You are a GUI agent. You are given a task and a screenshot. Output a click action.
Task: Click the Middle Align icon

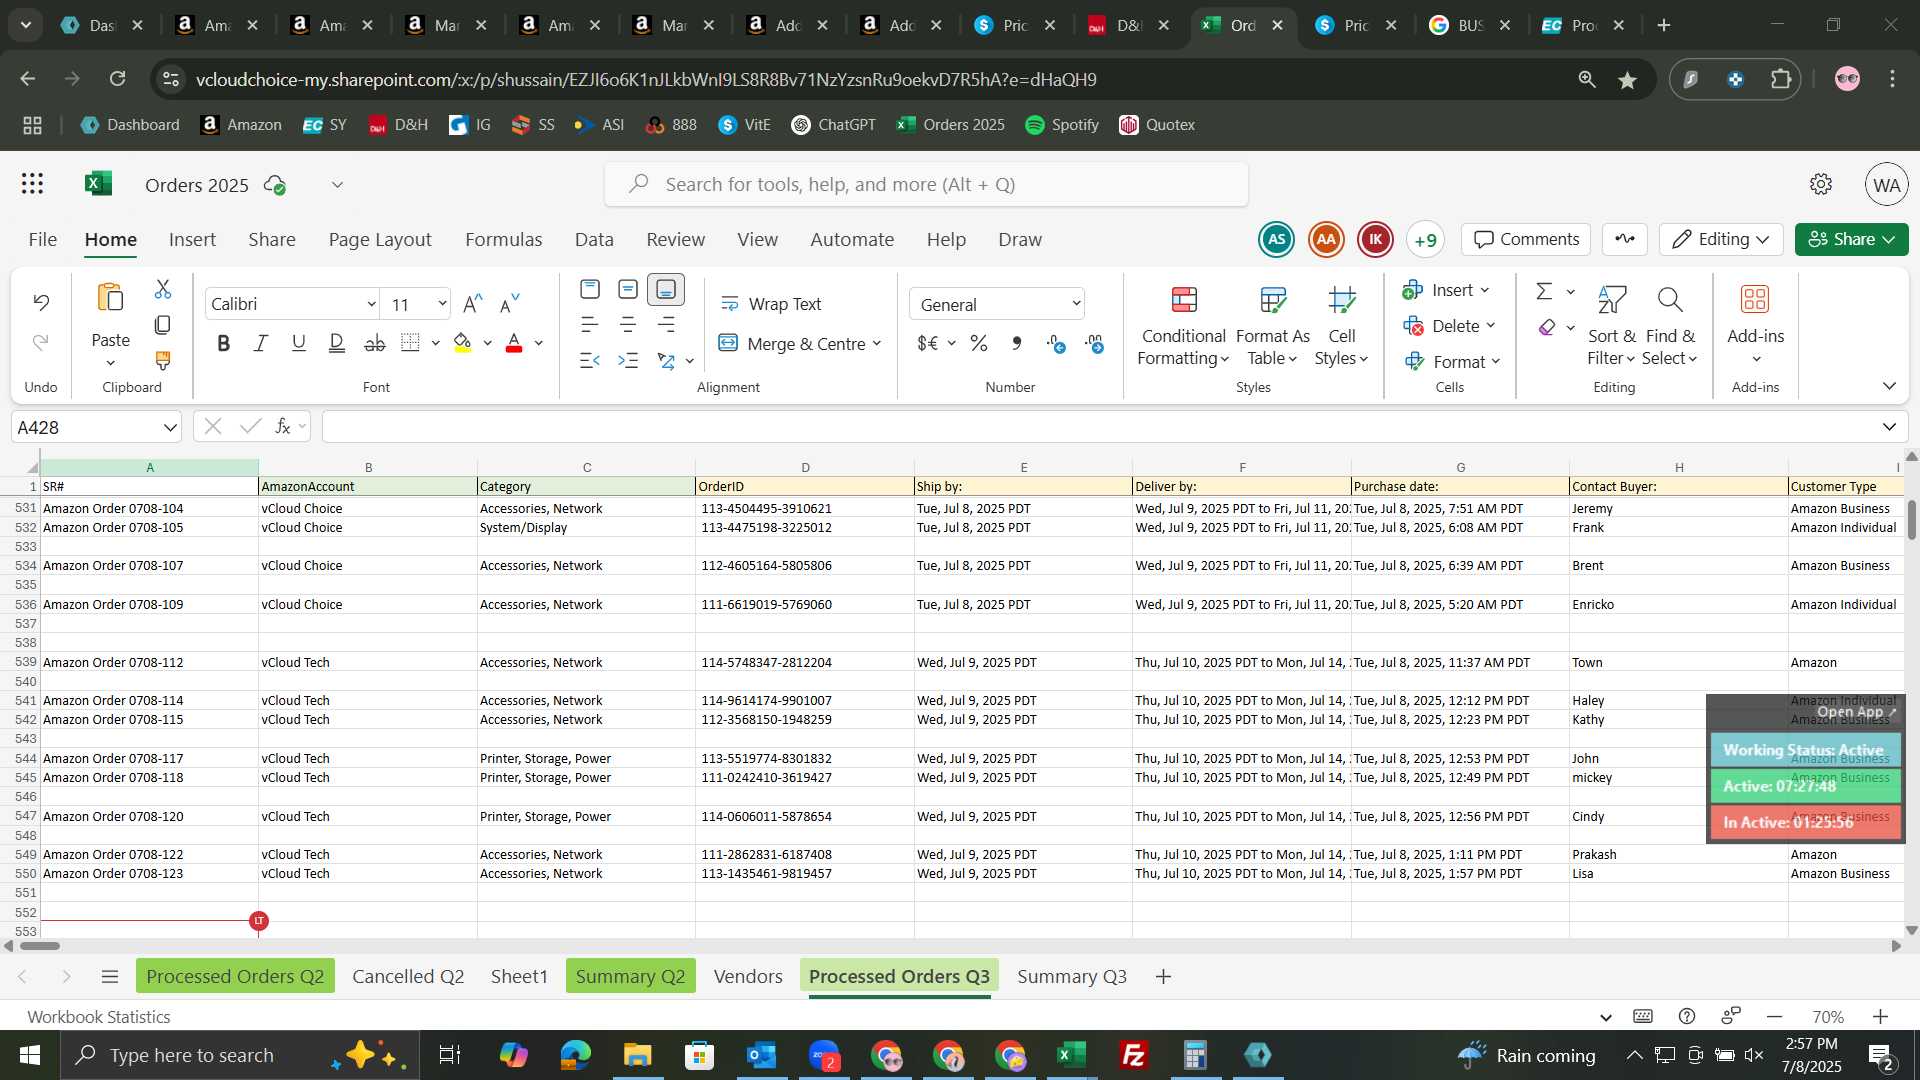coord(628,290)
